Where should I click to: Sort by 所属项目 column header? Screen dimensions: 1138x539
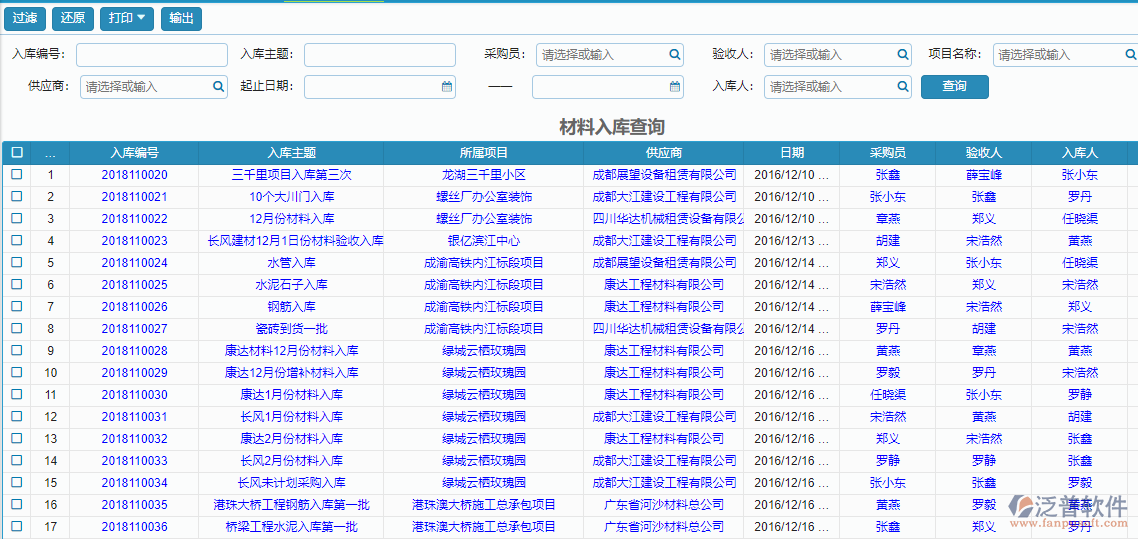(x=484, y=153)
